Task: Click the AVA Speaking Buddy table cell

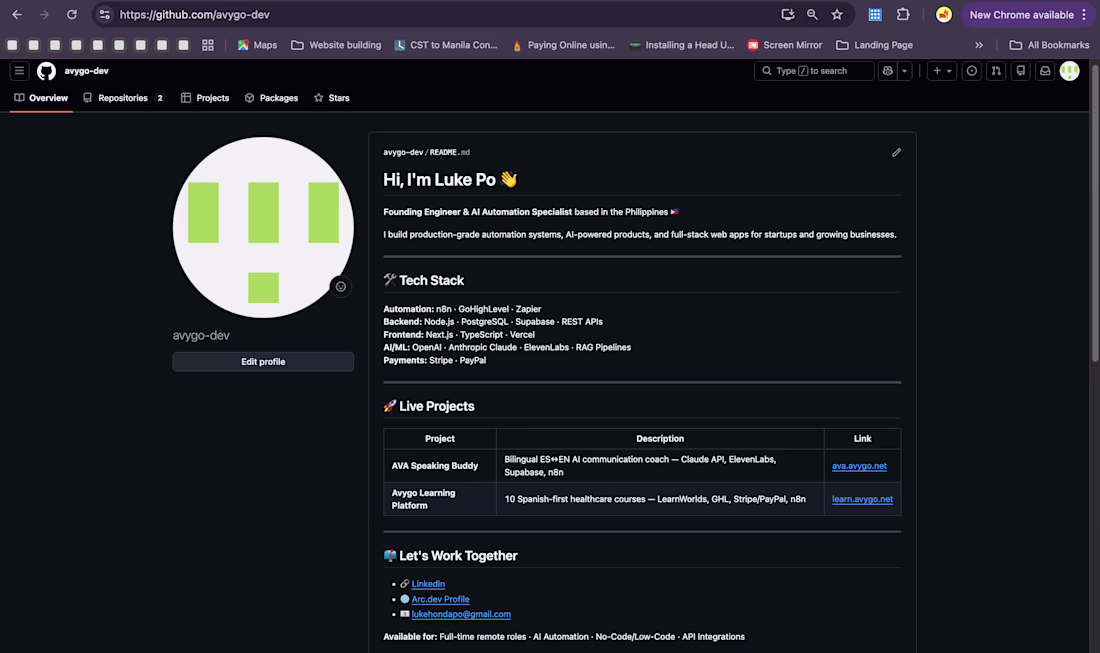Action: [440, 466]
